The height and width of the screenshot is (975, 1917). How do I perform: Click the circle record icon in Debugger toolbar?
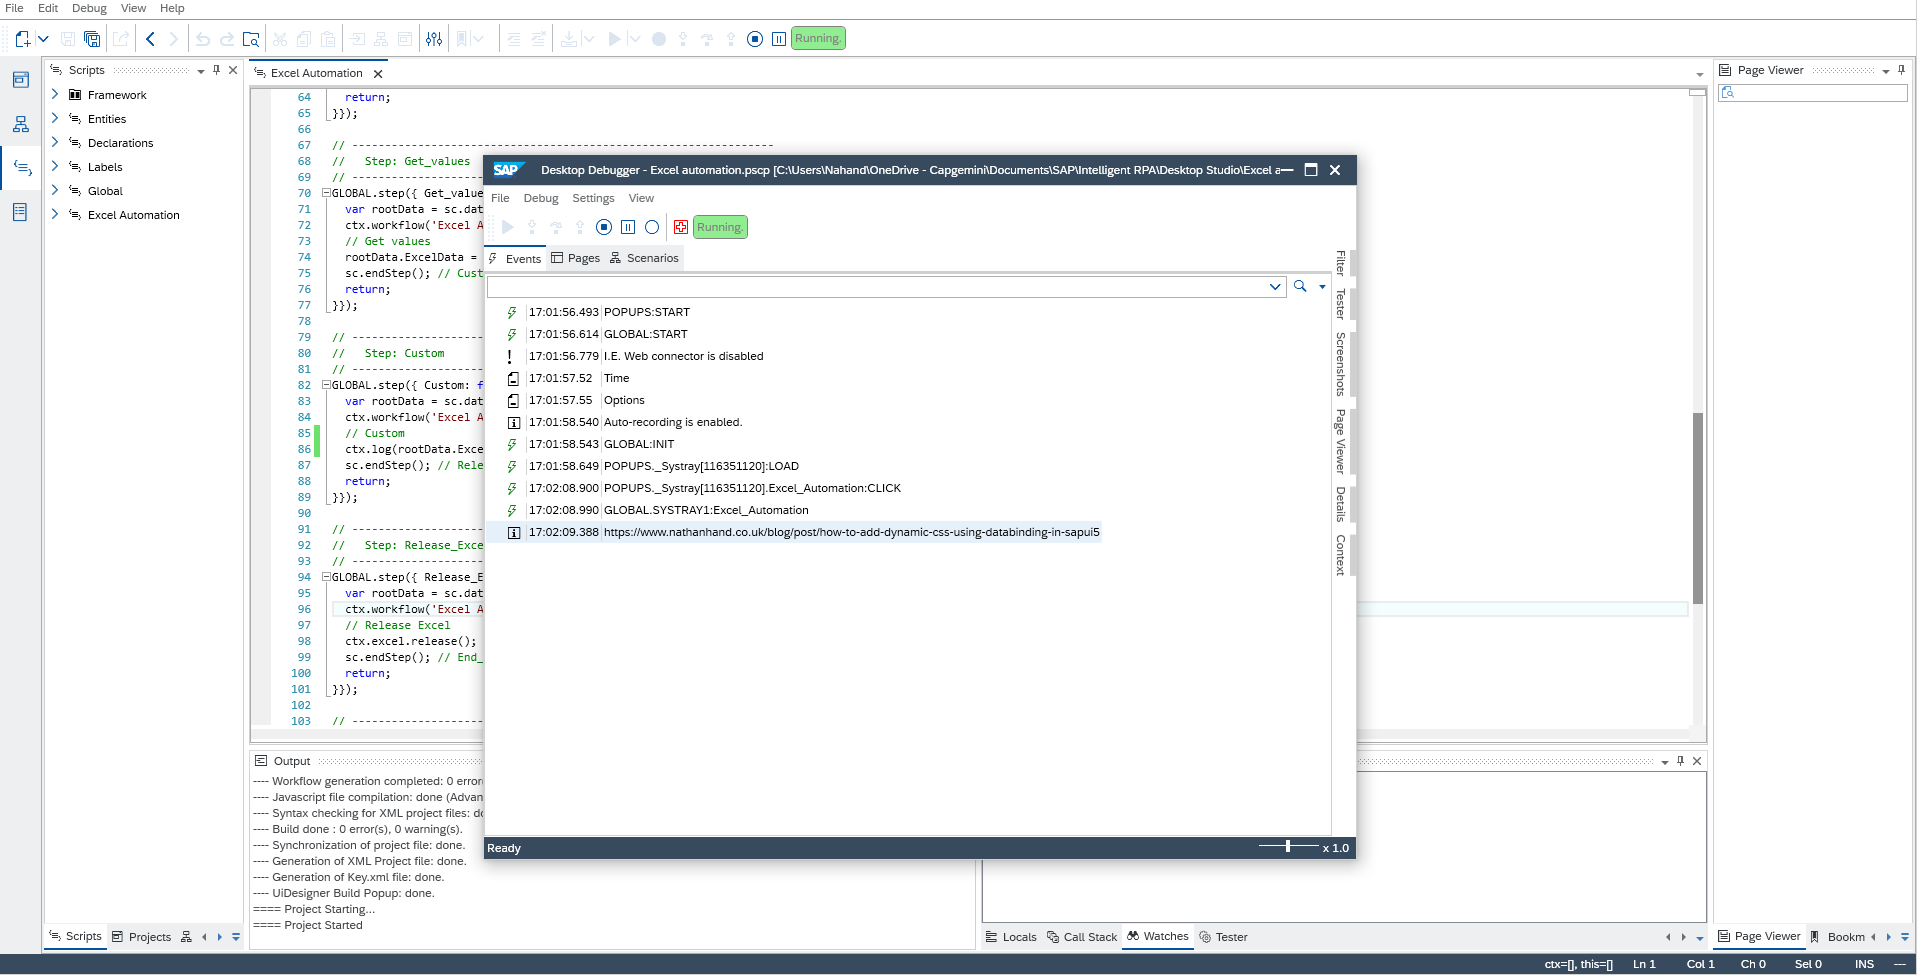pyautogui.click(x=652, y=227)
